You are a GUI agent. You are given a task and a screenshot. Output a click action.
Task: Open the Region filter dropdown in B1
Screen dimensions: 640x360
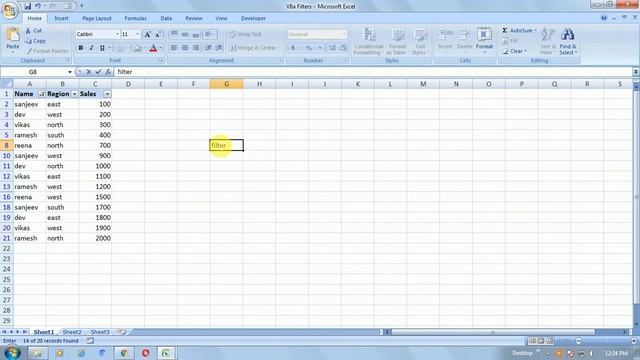pyautogui.click(x=74, y=94)
